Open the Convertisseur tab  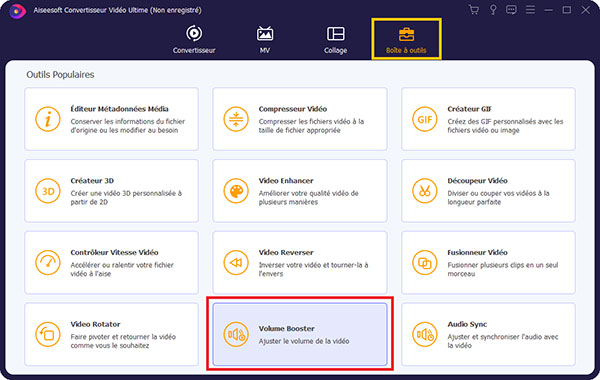(x=194, y=39)
